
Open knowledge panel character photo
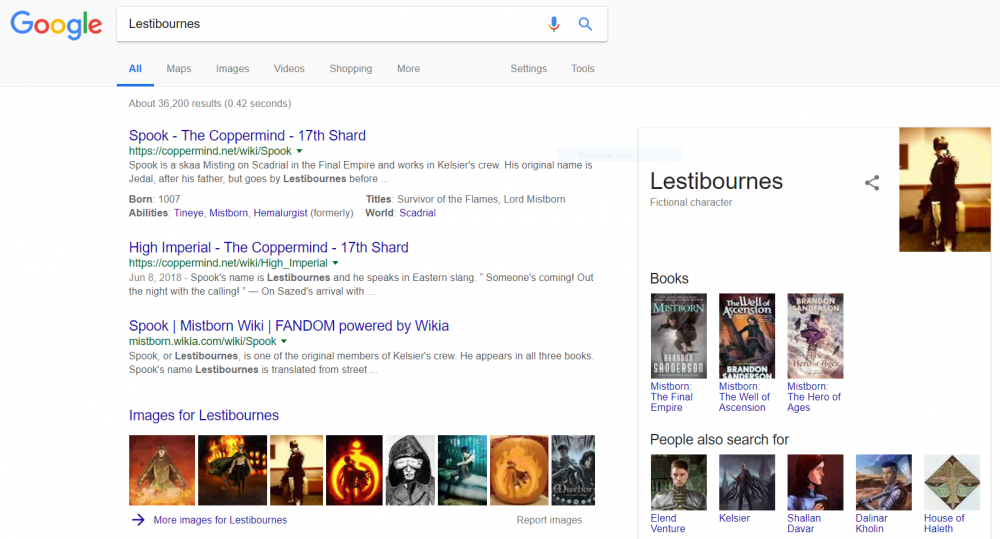coord(945,189)
